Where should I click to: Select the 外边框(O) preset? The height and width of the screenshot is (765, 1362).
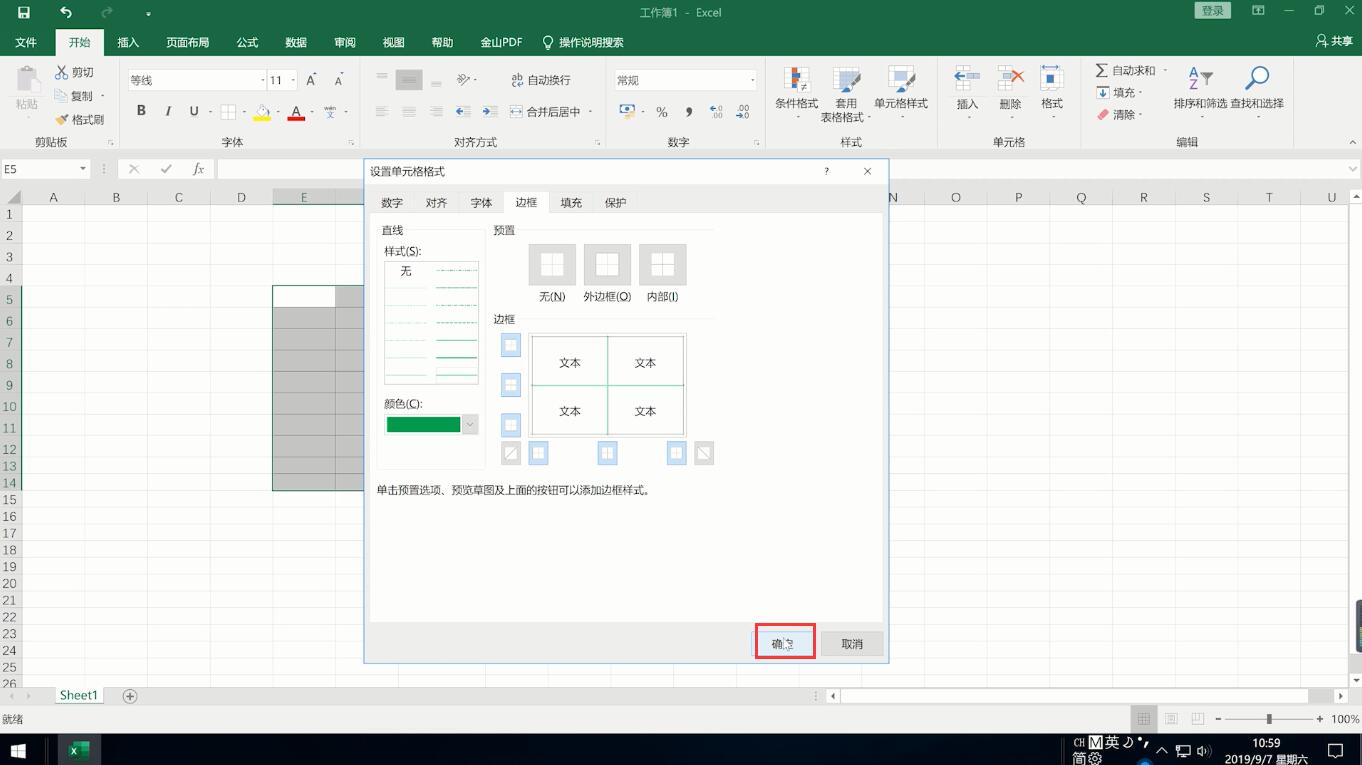(x=607, y=265)
